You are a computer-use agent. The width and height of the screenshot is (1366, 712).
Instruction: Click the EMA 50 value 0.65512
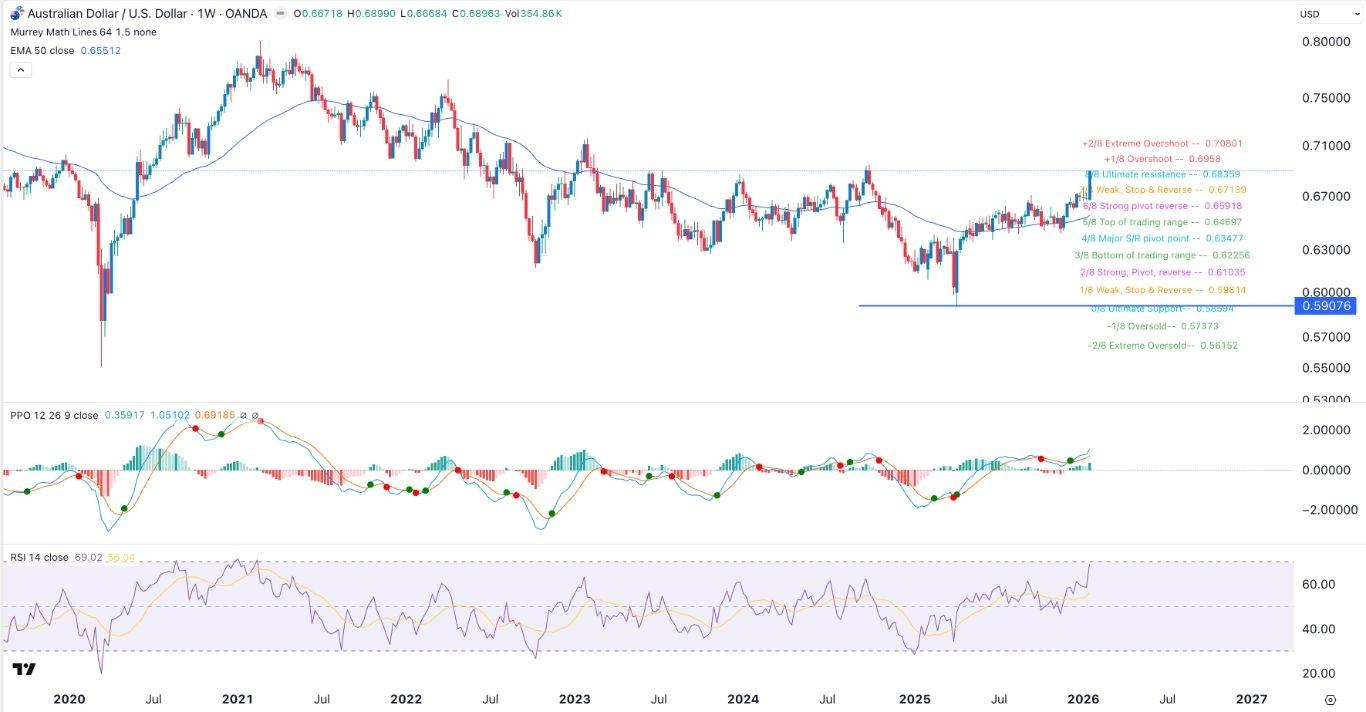pos(100,49)
